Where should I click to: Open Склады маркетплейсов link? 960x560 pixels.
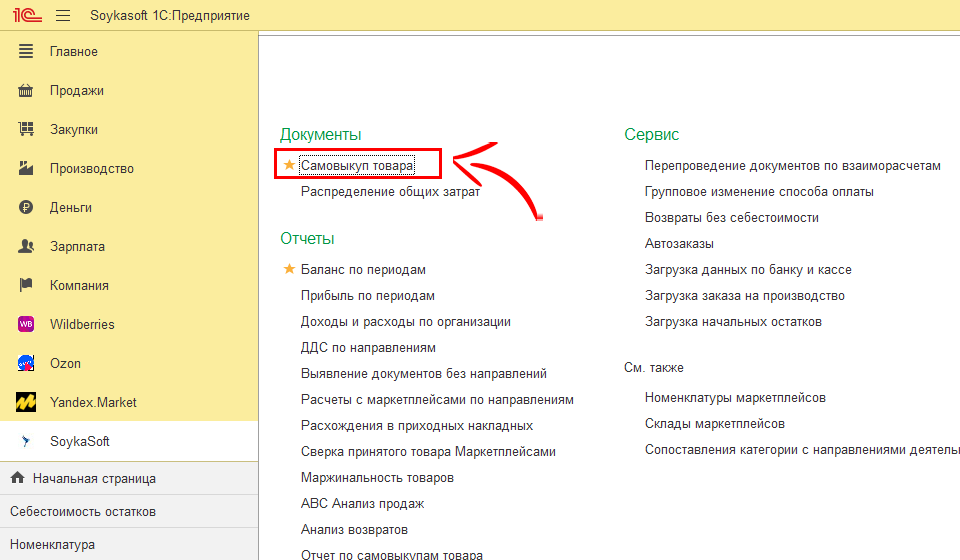click(714, 424)
